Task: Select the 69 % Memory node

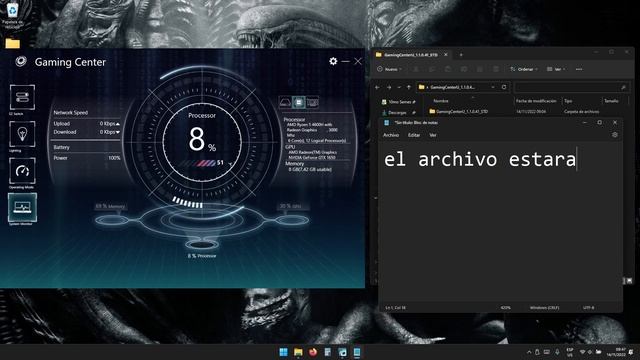Action: pyautogui.click(x=111, y=220)
